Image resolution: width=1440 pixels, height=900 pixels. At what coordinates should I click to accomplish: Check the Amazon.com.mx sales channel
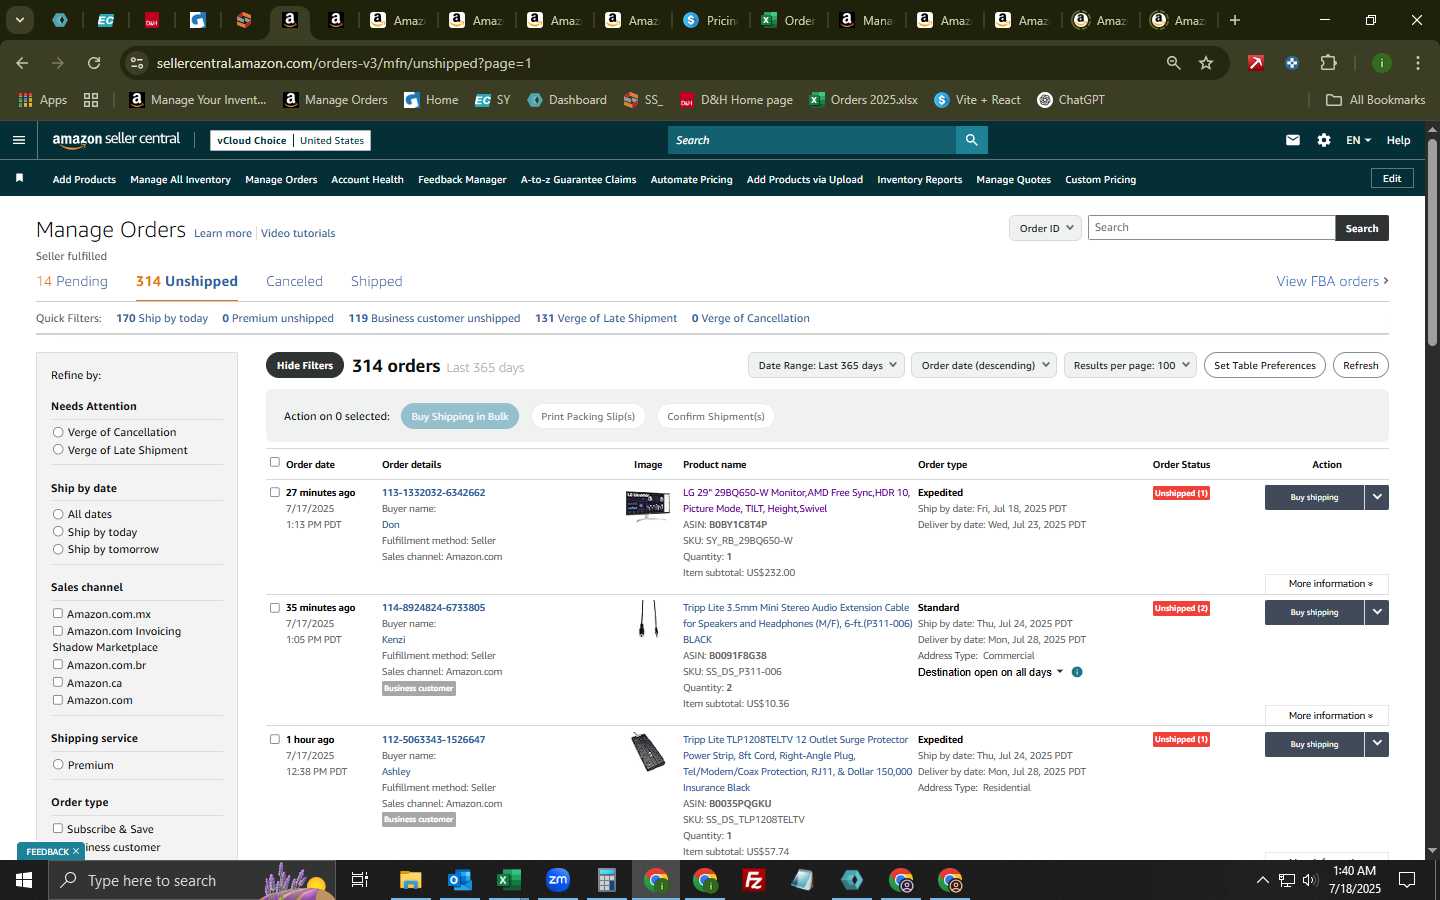58,613
